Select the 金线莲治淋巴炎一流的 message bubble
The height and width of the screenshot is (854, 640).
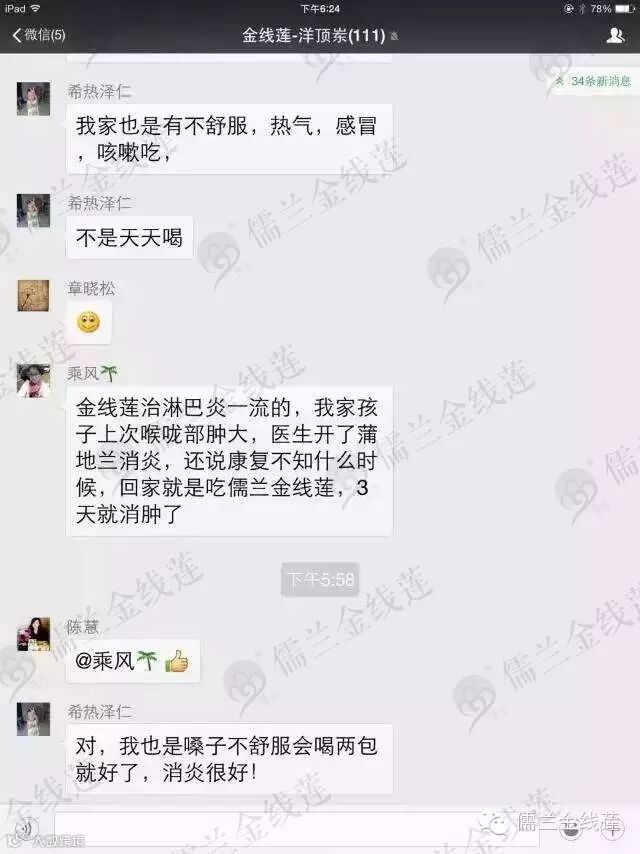[229, 461]
